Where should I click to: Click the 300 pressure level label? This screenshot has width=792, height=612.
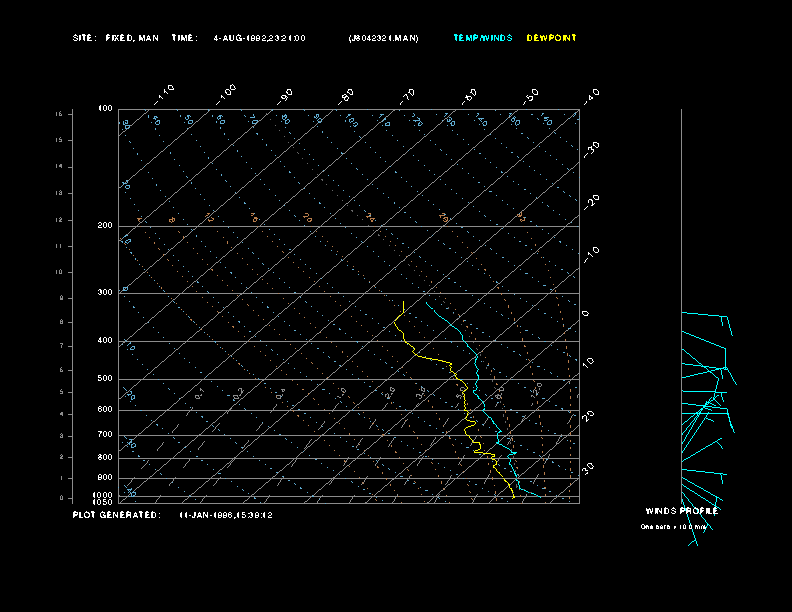coord(105,292)
